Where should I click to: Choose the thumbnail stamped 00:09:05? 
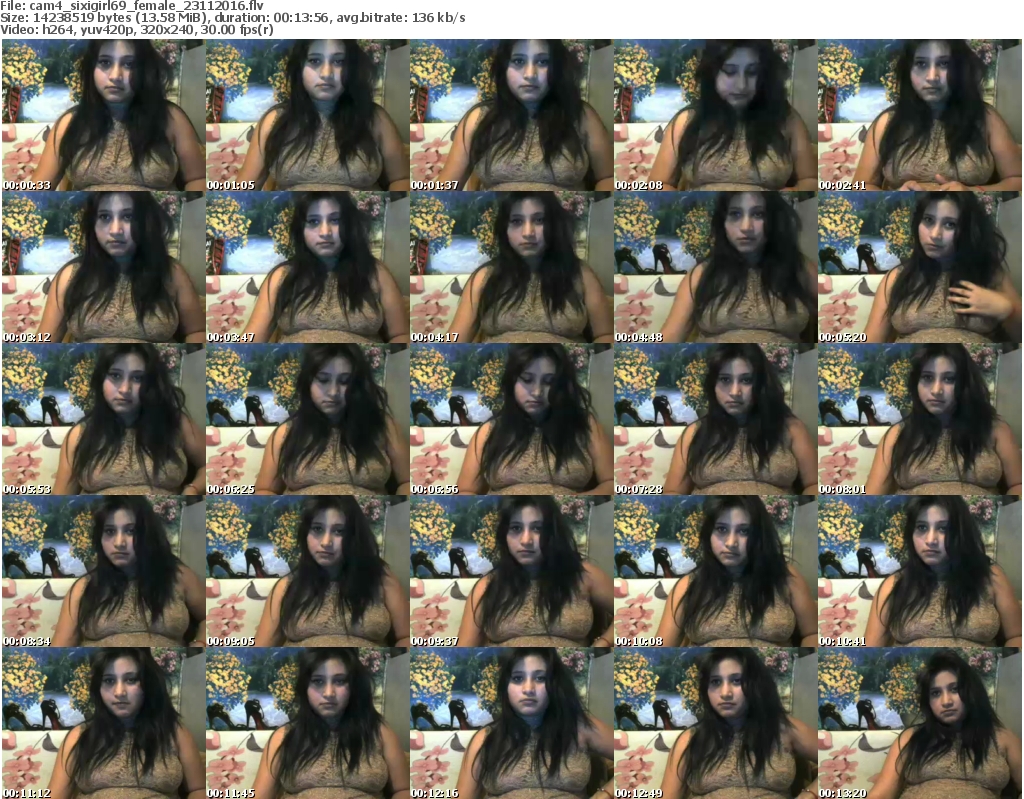click(x=308, y=572)
